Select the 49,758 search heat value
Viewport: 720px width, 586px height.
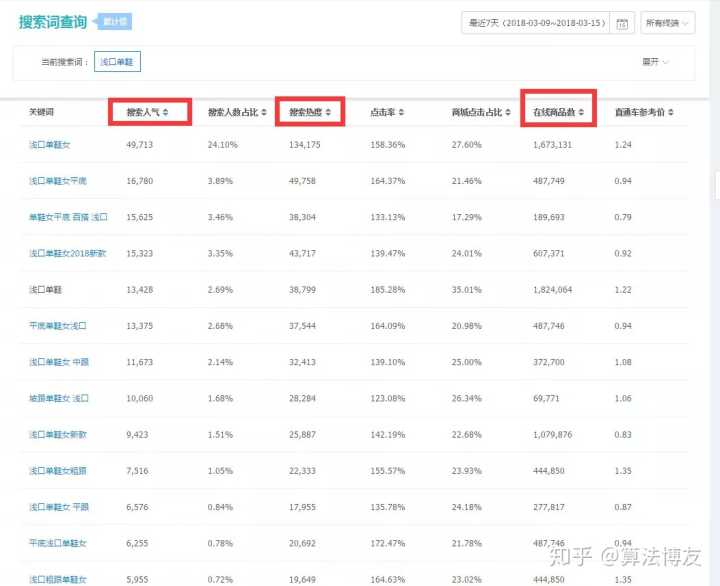point(302,181)
